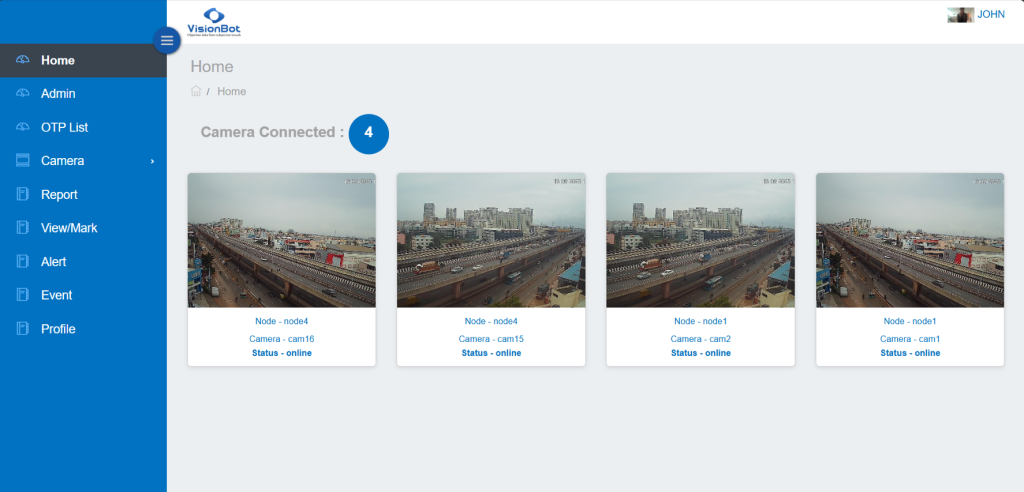Toggle the sidebar hamburger menu button

pos(167,40)
